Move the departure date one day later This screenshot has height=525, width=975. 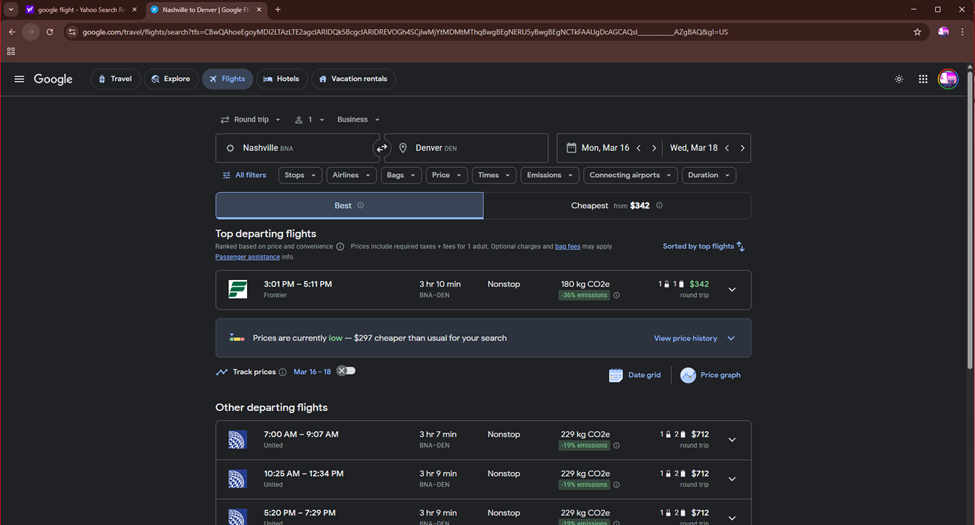pos(654,148)
